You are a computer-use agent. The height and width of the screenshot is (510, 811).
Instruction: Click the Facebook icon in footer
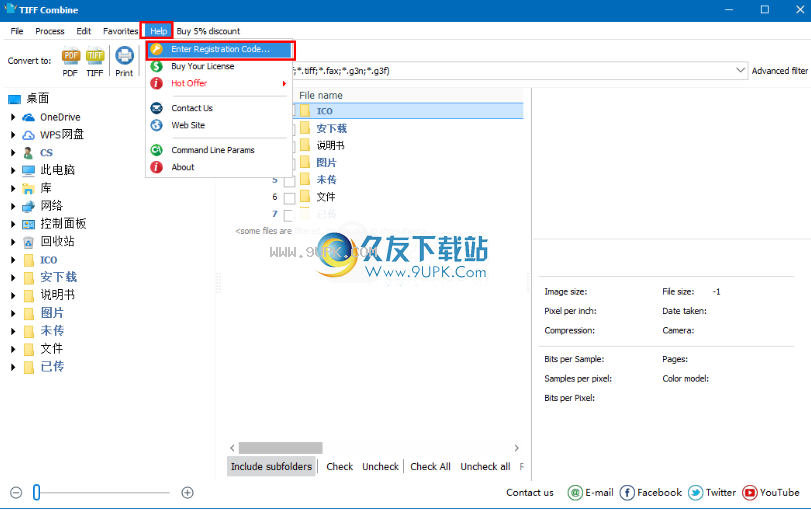coord(627,493)
